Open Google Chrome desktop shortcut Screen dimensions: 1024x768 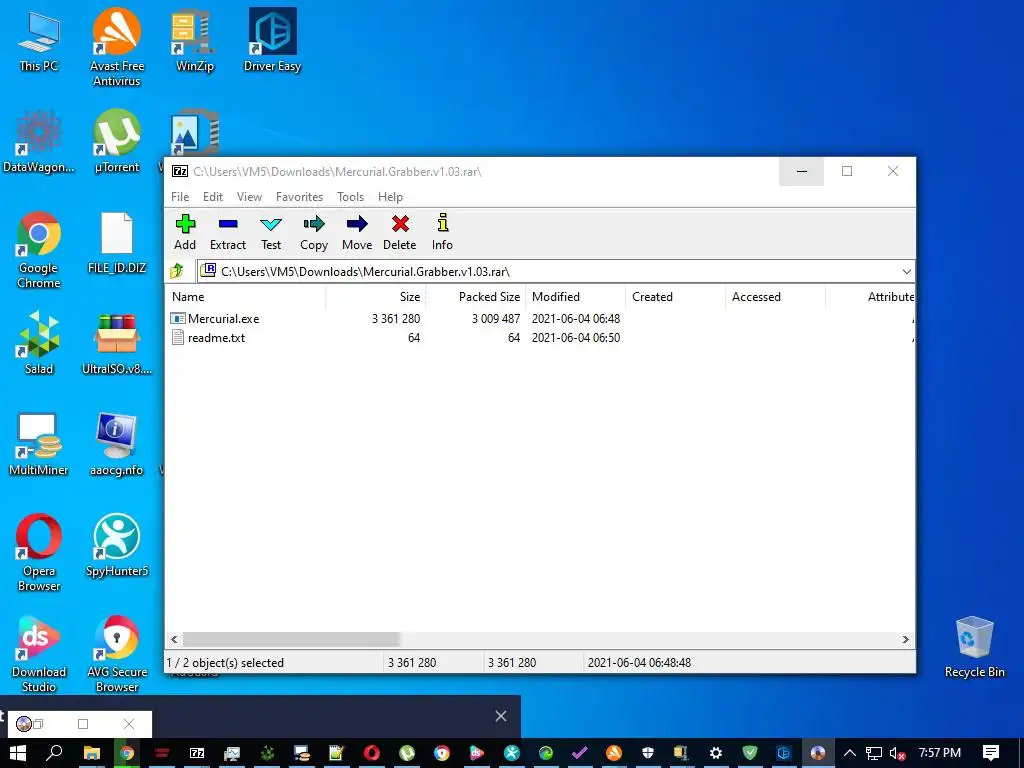coord(39,249)
